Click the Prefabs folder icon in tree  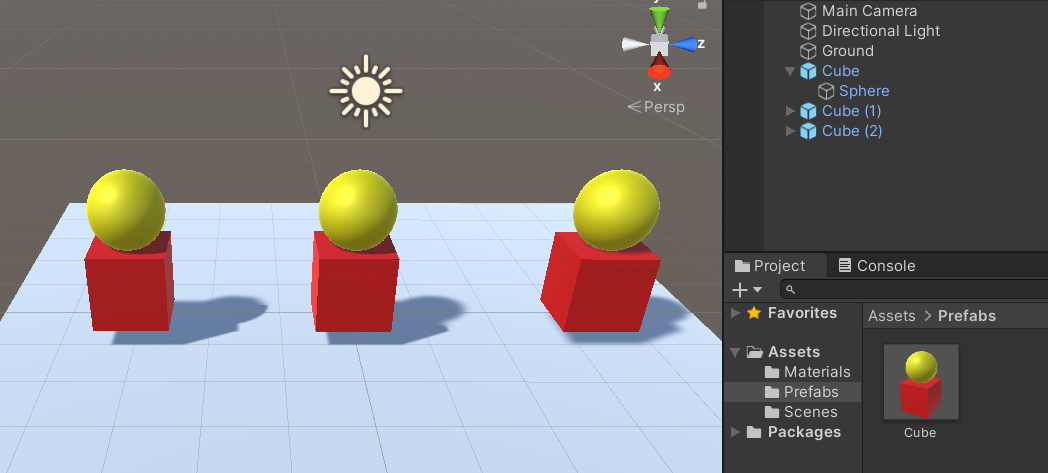click(x=772, y=392)
